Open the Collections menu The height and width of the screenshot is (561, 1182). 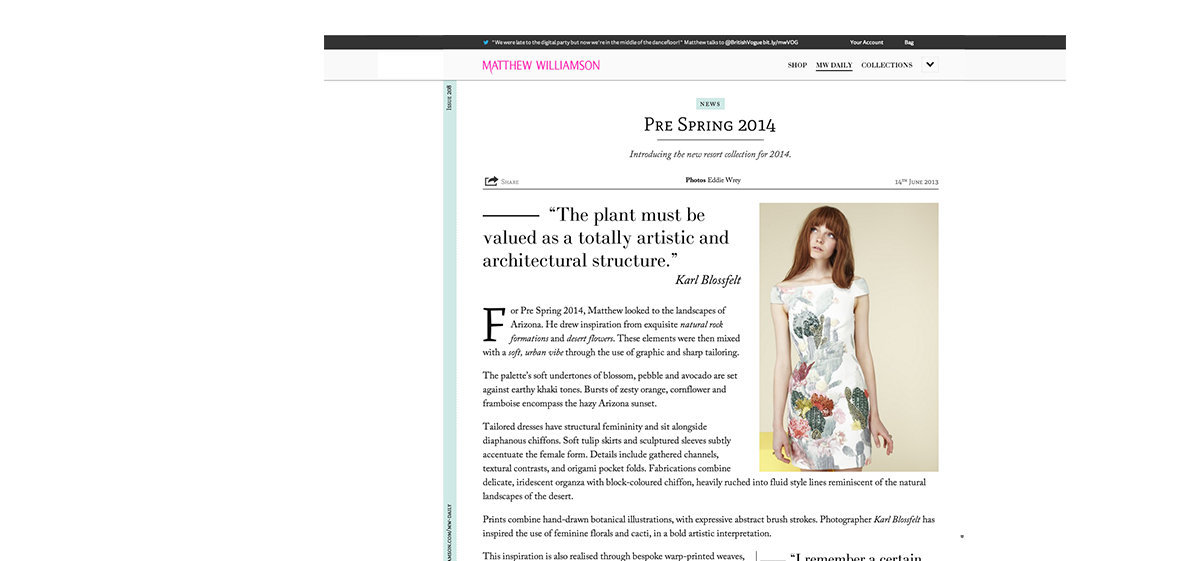coord(886,65)
